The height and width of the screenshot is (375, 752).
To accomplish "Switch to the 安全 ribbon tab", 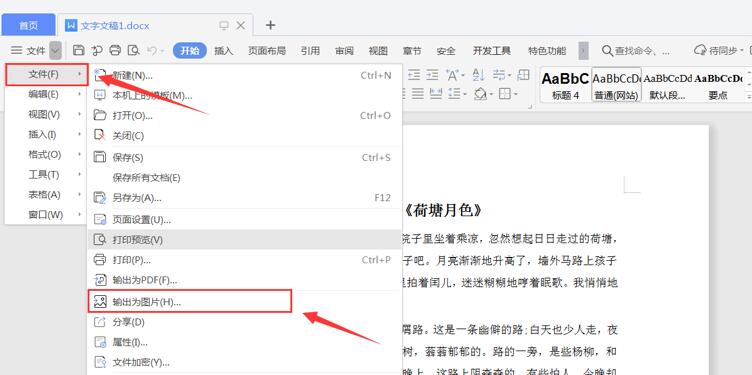I will [446, 51].
